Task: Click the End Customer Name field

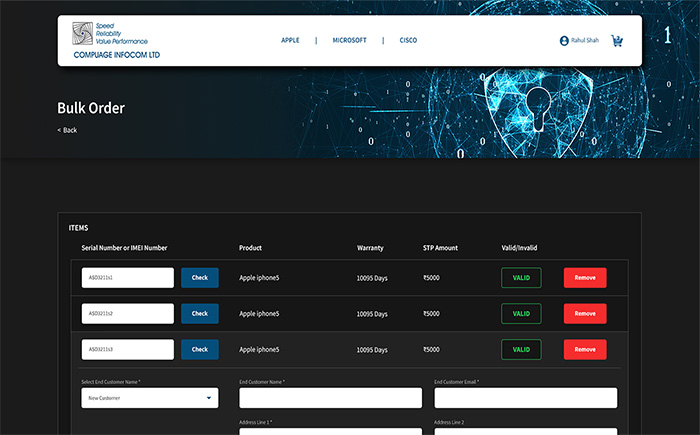Action: (x=330, y=398)
